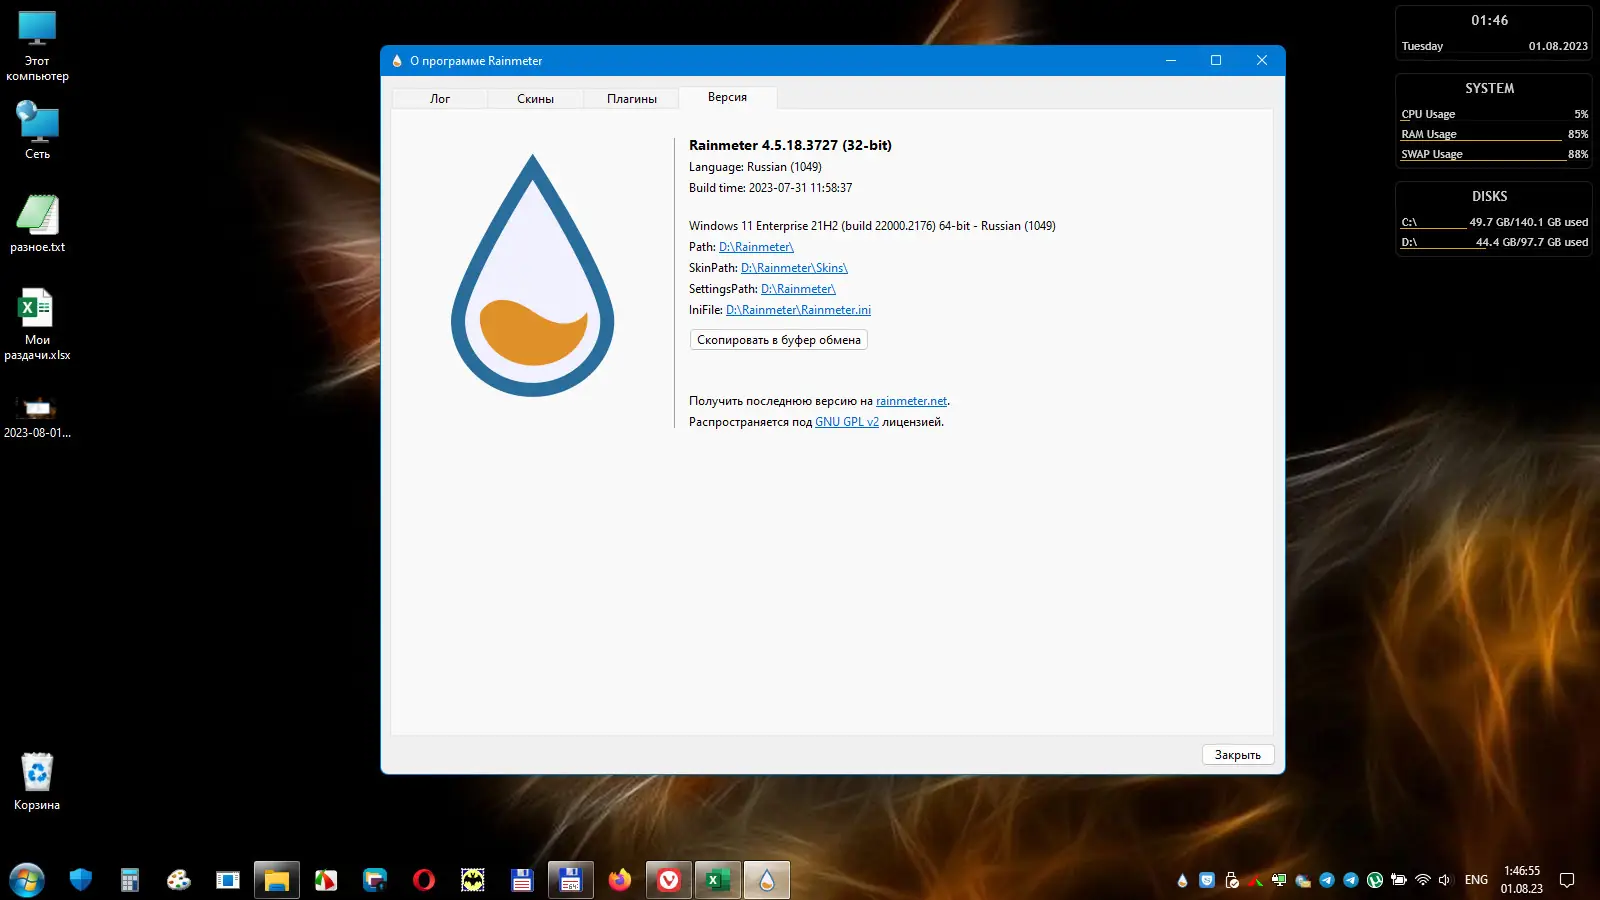The height and width of the screenshot is (900, 1600).
Task: Go to the Плагины tab
Action: pyautogui.click(x=632, y=98)
